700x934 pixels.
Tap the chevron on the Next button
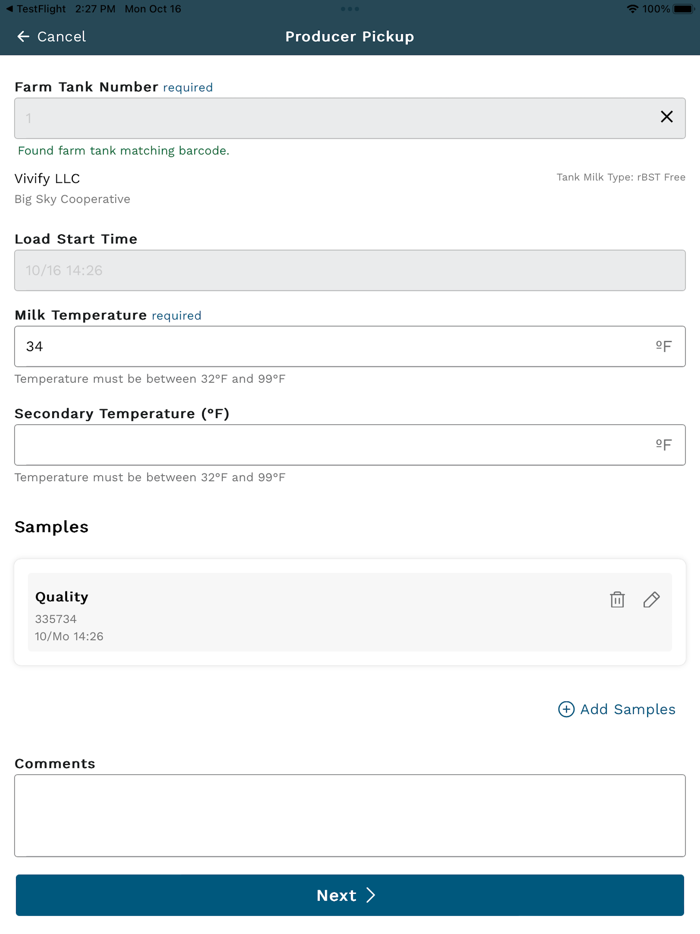(371, 895)
